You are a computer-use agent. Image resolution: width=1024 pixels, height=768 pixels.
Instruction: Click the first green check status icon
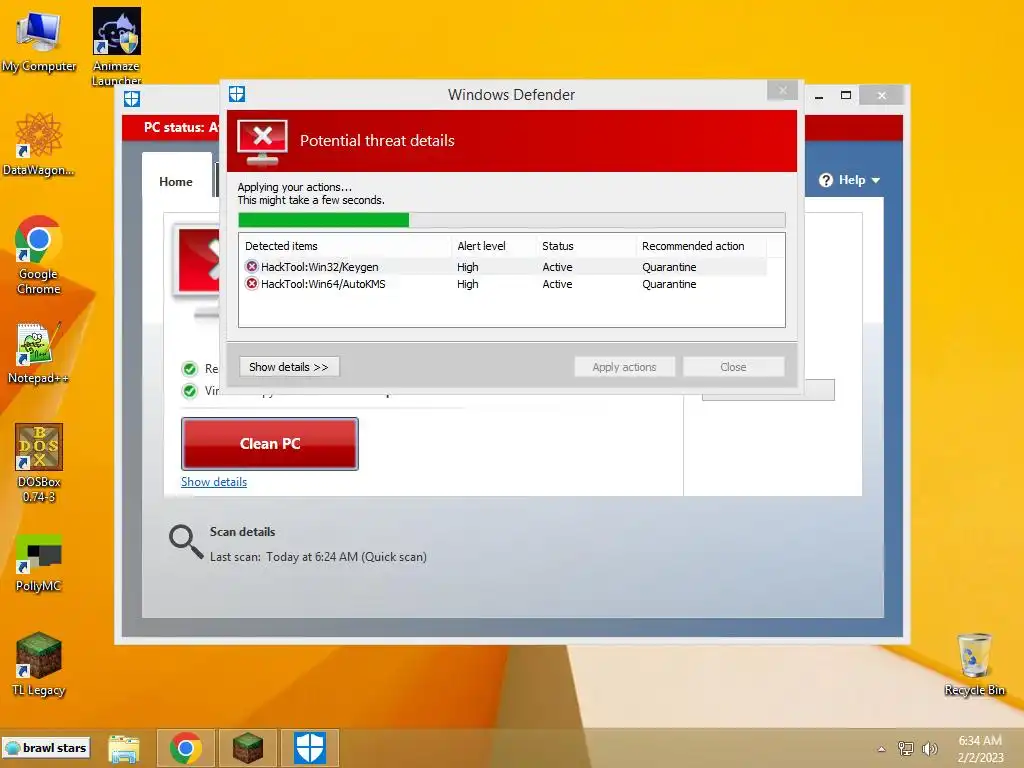pos(190,369)
